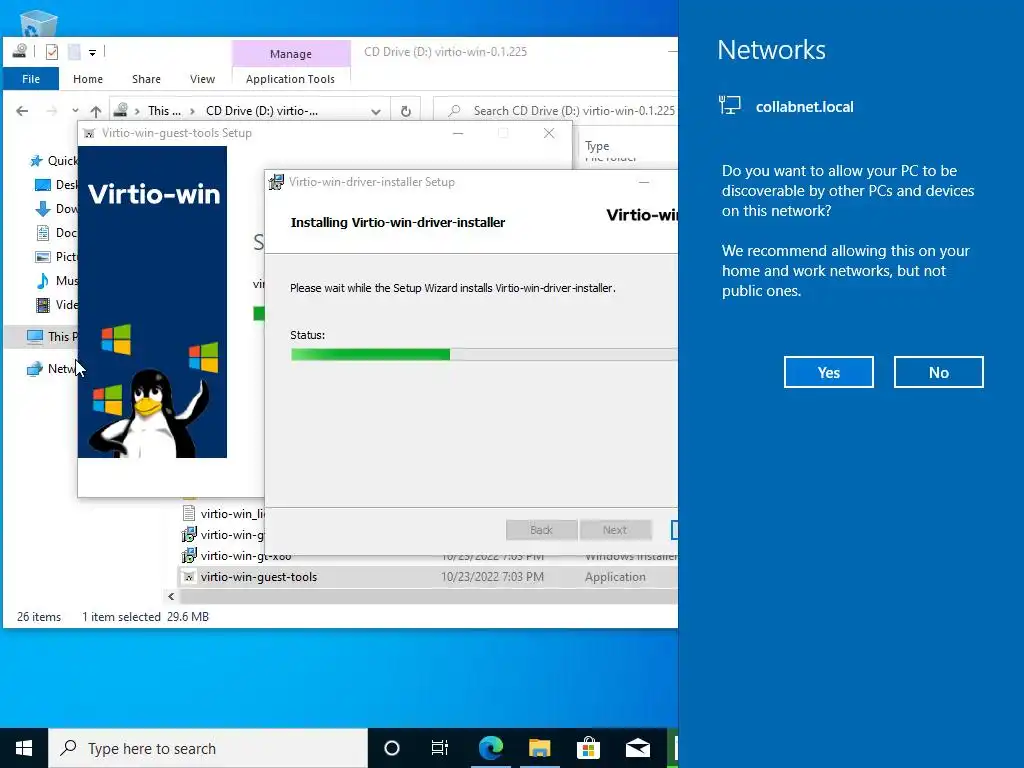Click the Virtio-win-guest-tools title bar icon
Image resolution: width=1024 pixels, height=768 pixels.
pyautogui.click(x=89, y=133)
